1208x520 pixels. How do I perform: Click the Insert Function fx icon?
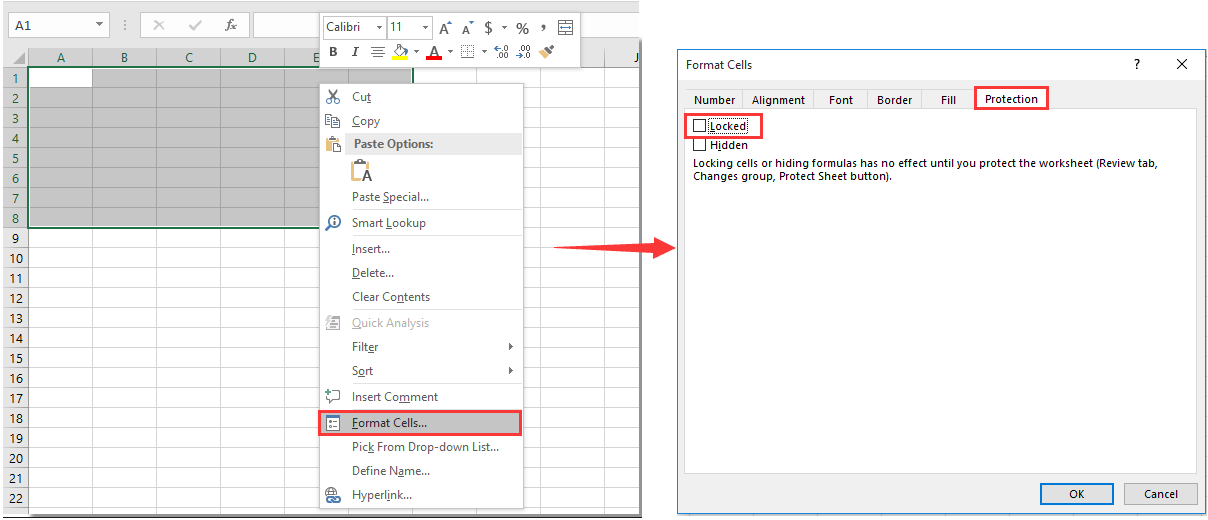pyautogui.click(x=231, y=25)
